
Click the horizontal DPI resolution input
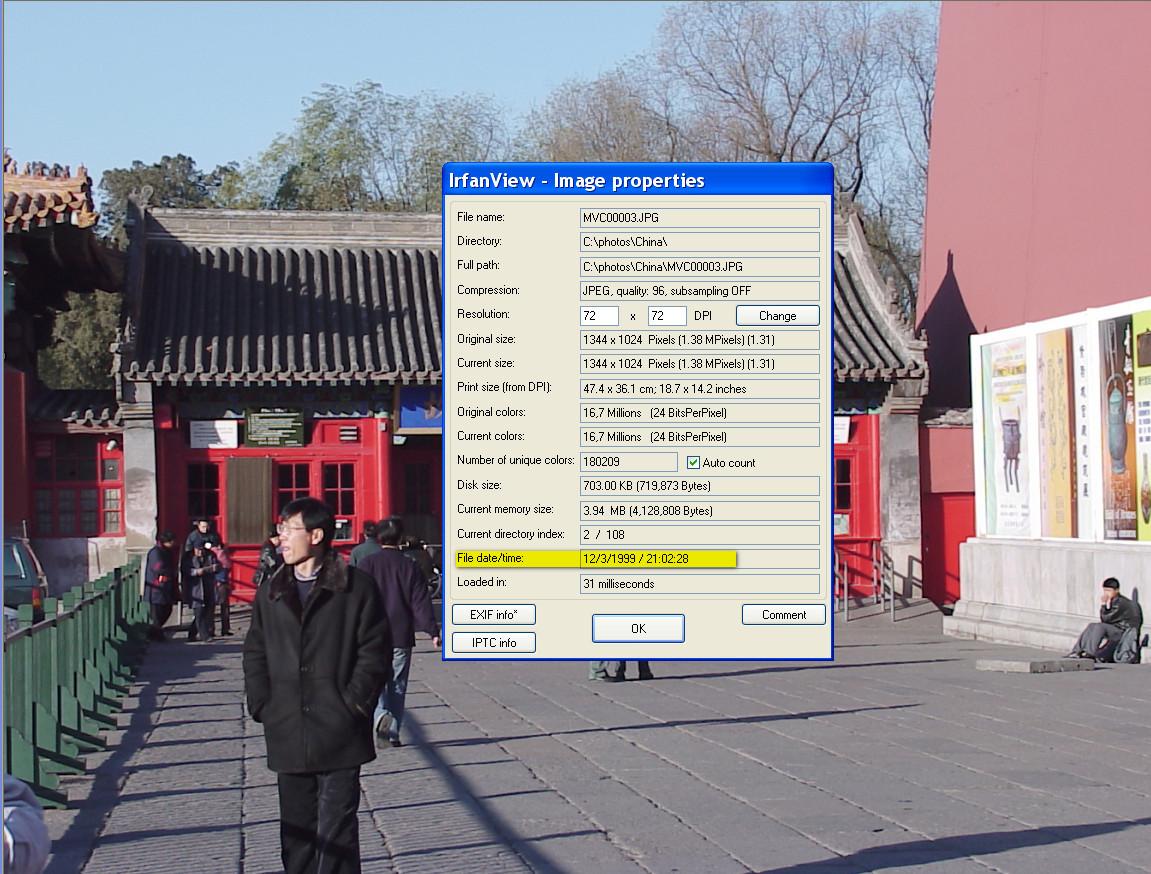click(599, 316)
